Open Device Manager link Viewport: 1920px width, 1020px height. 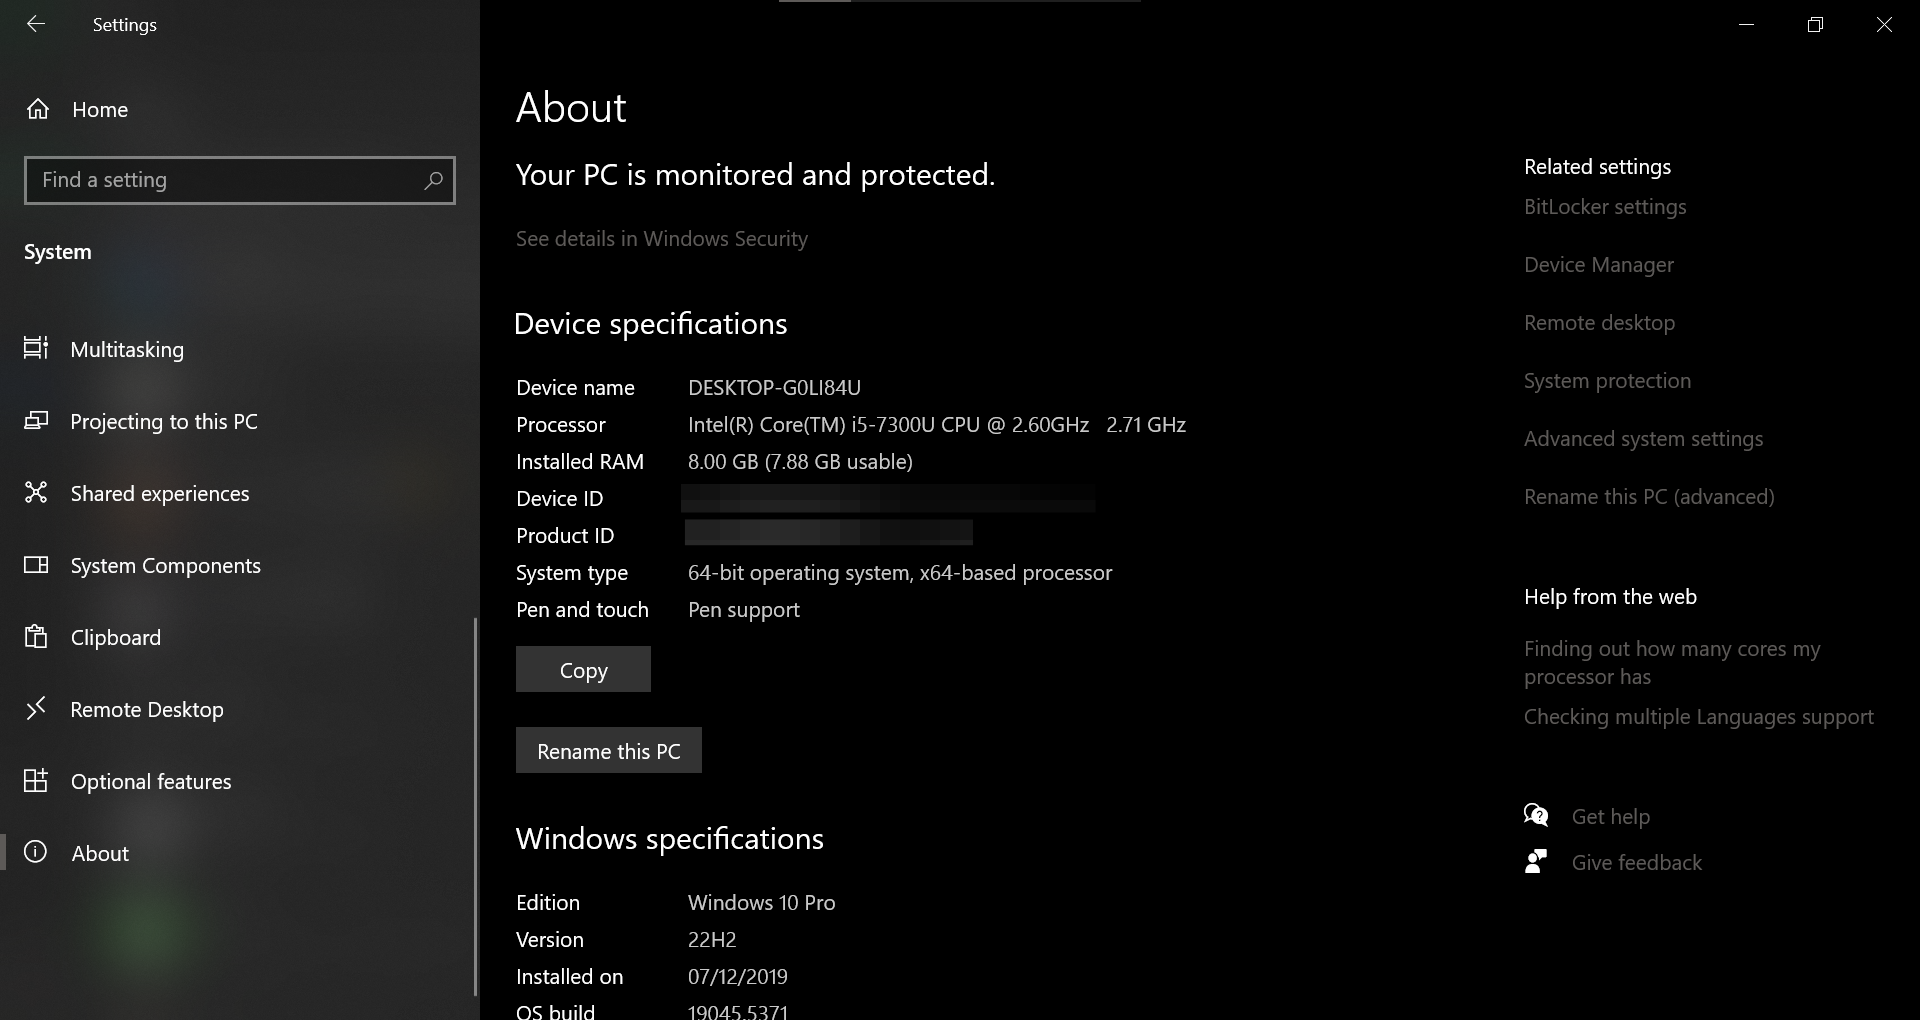(1599, 265)
